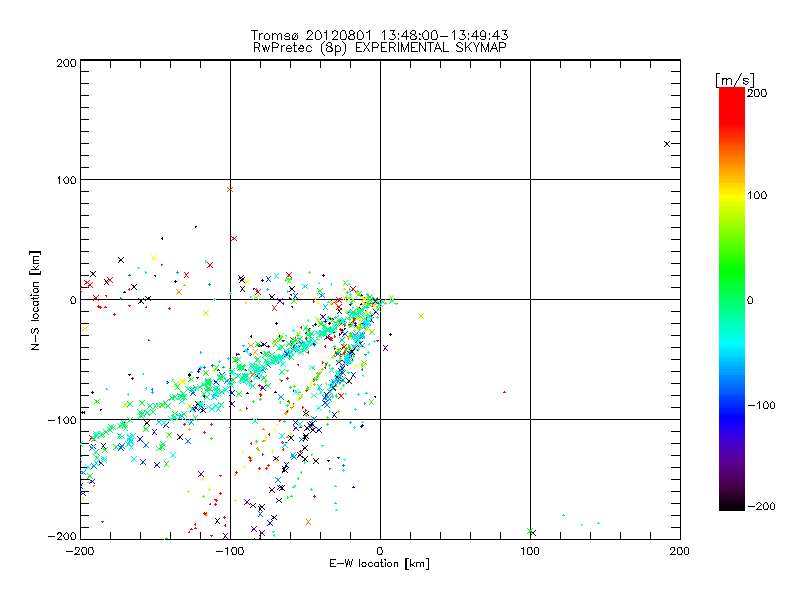The height and width of the screenshot is (600, 800).
Task: Click the plot title with Tromsø date and time
Action: (x=380, y=35)
